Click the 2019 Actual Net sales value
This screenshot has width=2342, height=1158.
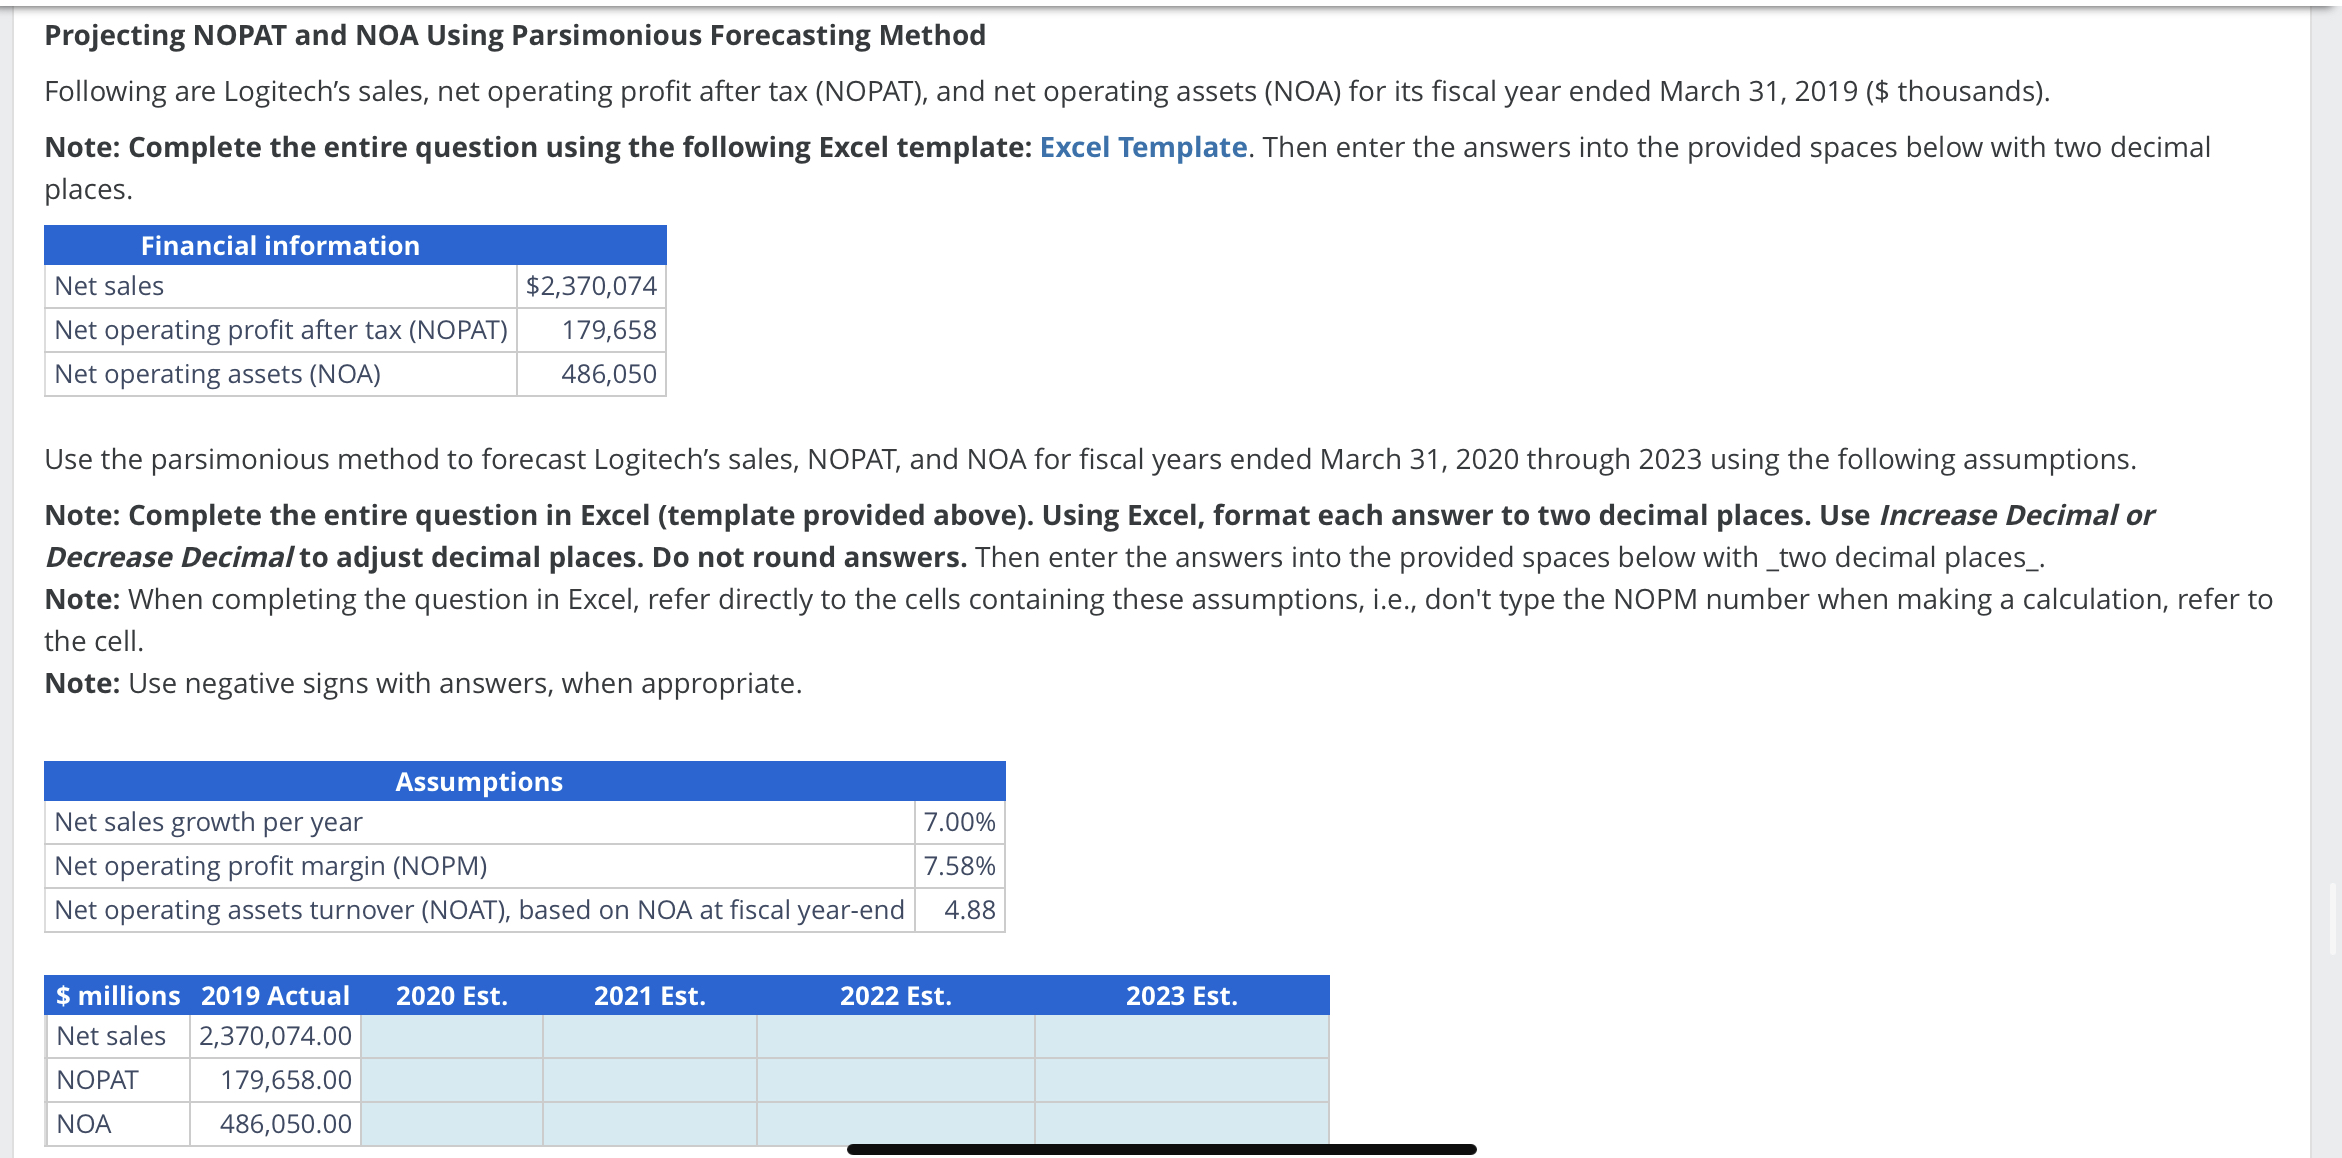(274, 1036)
